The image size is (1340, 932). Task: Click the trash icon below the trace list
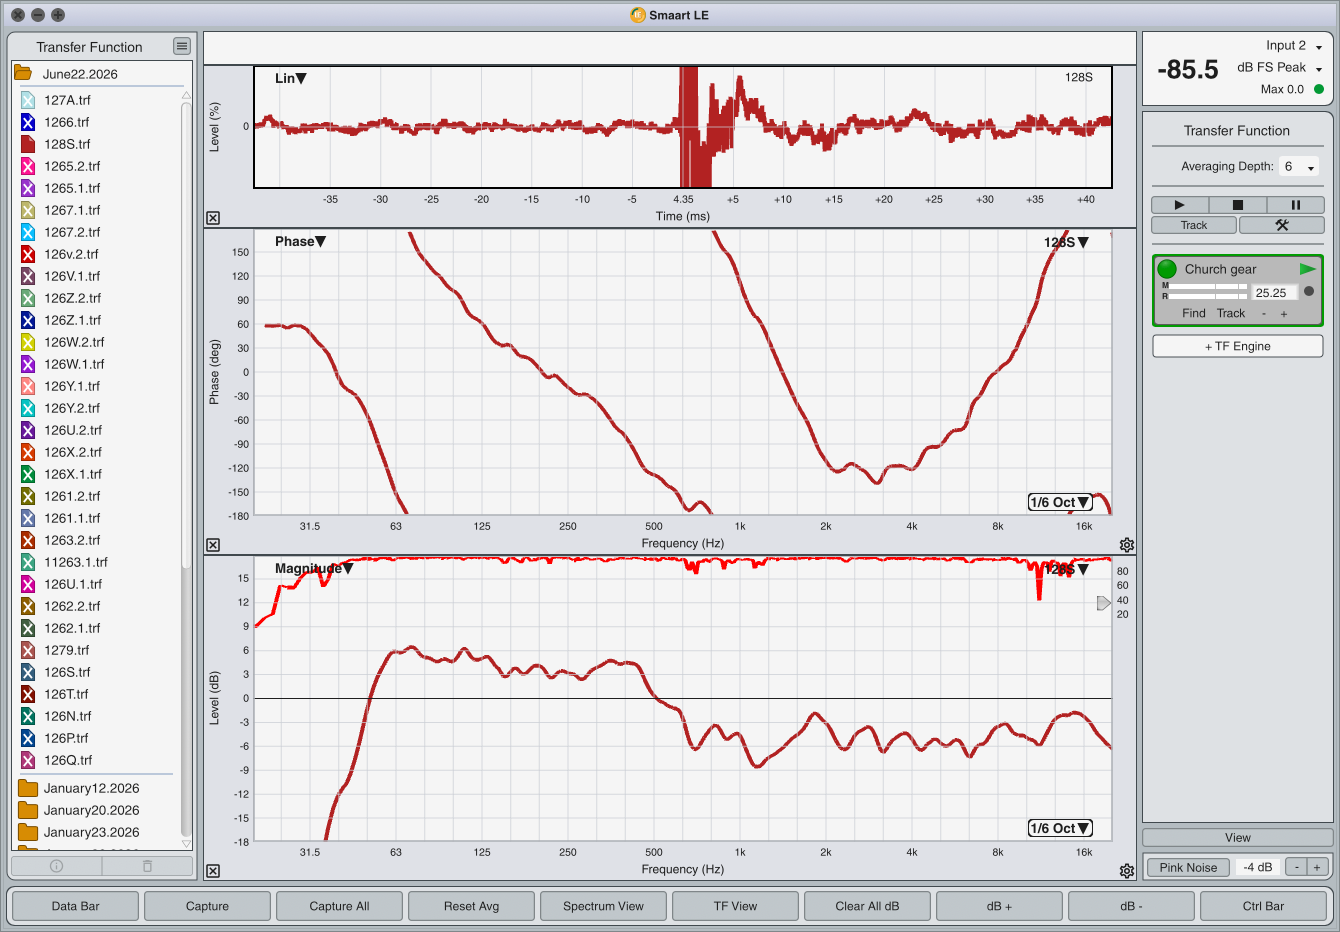pos(147,866)
